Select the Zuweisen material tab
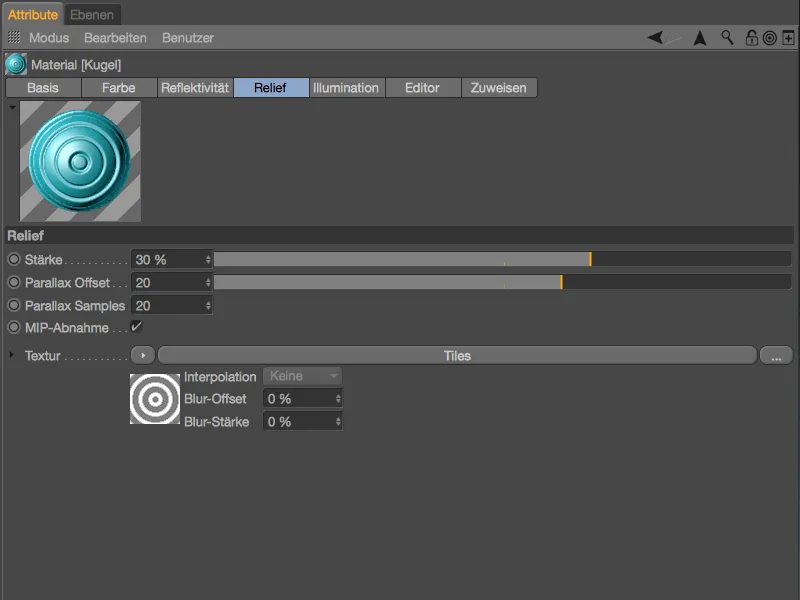Image resolution: width=800 pixels, height=600 pixels. 498,88
